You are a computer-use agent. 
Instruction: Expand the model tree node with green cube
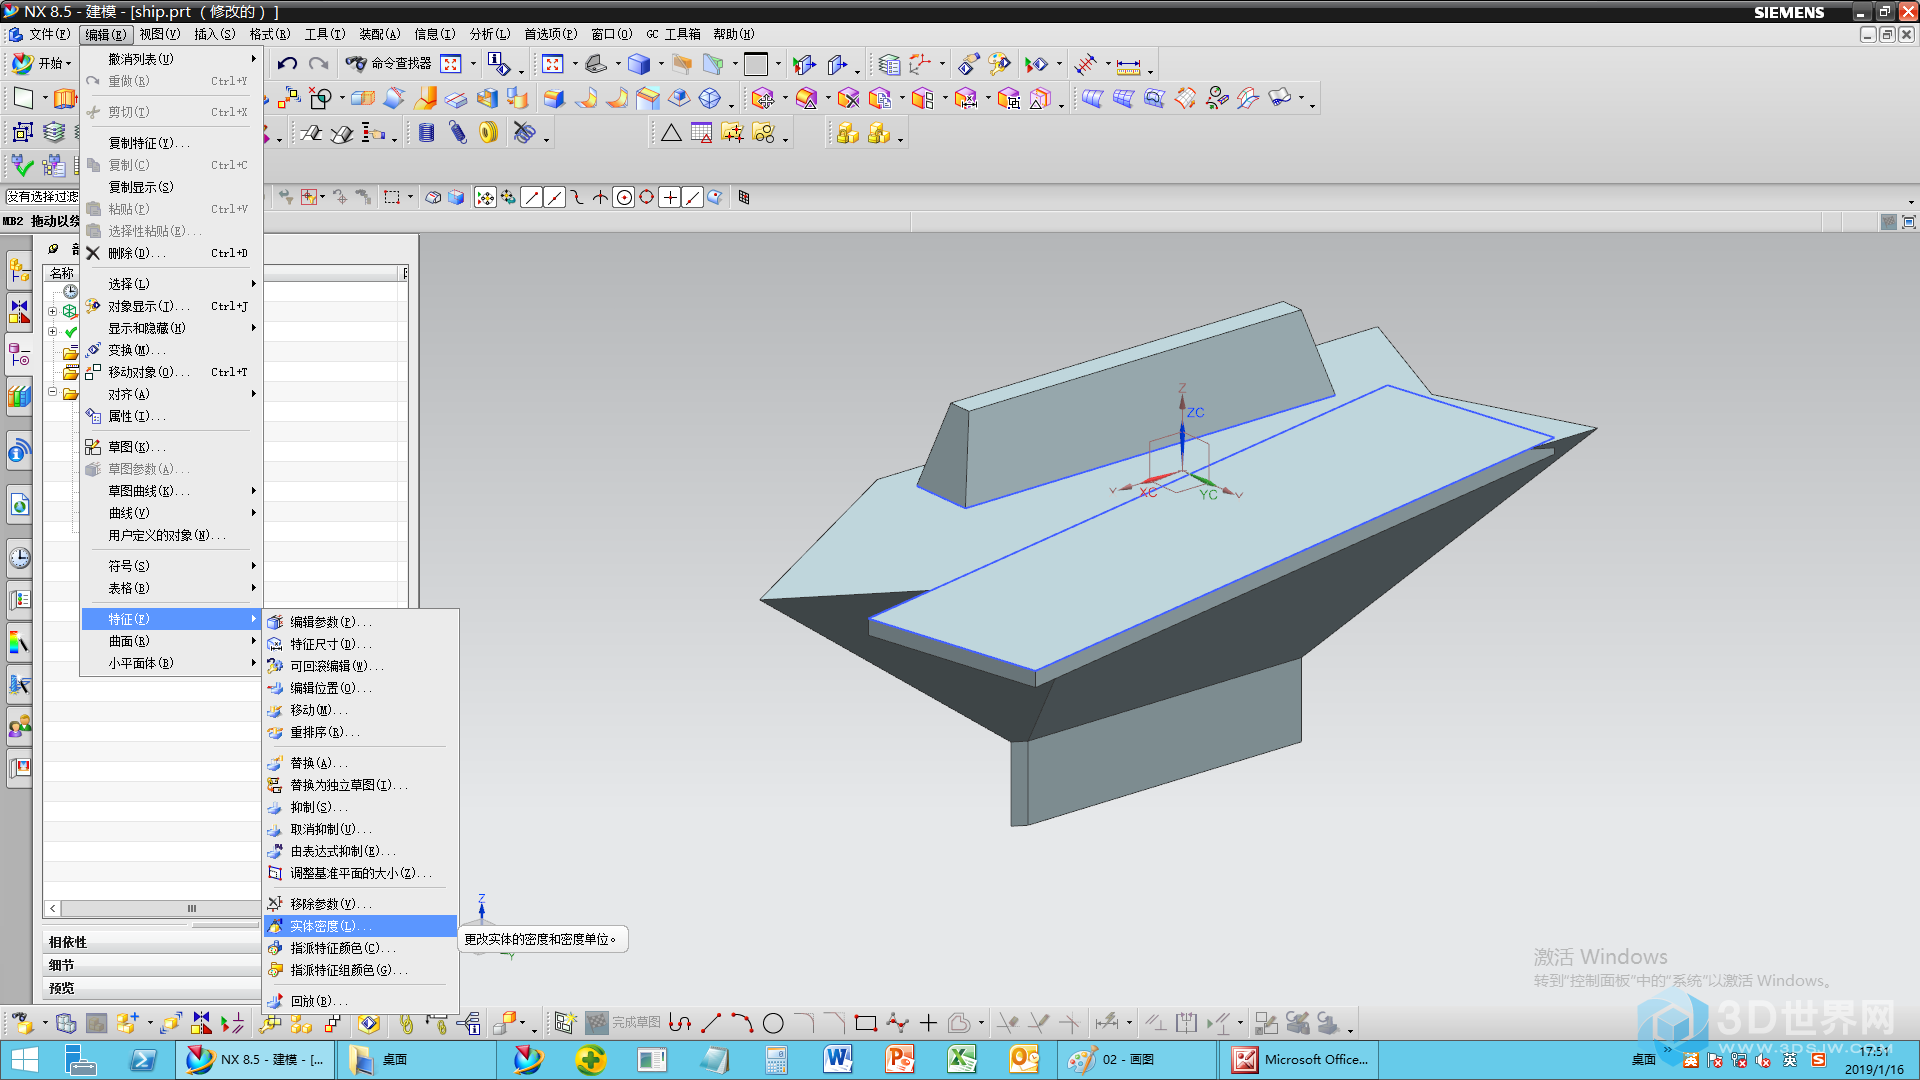pyautogui.click(x=53, y=311)
